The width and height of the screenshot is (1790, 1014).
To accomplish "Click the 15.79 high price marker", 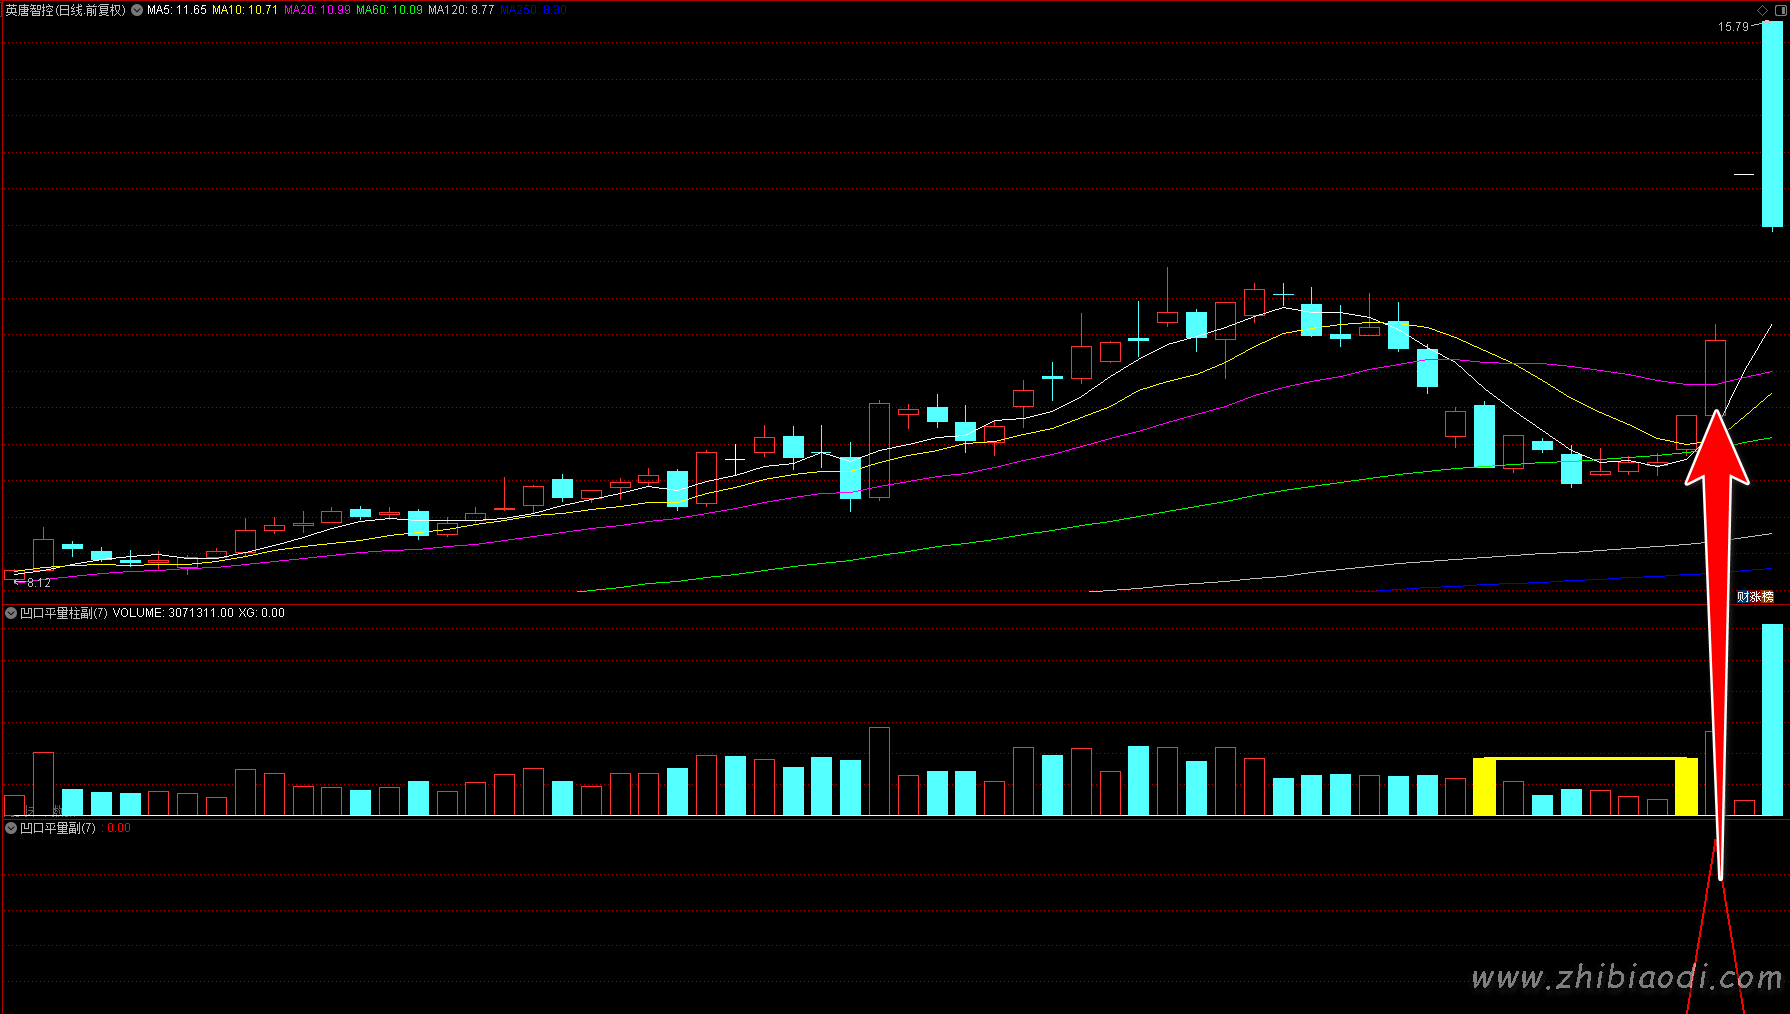I will tap(1733, 27).
